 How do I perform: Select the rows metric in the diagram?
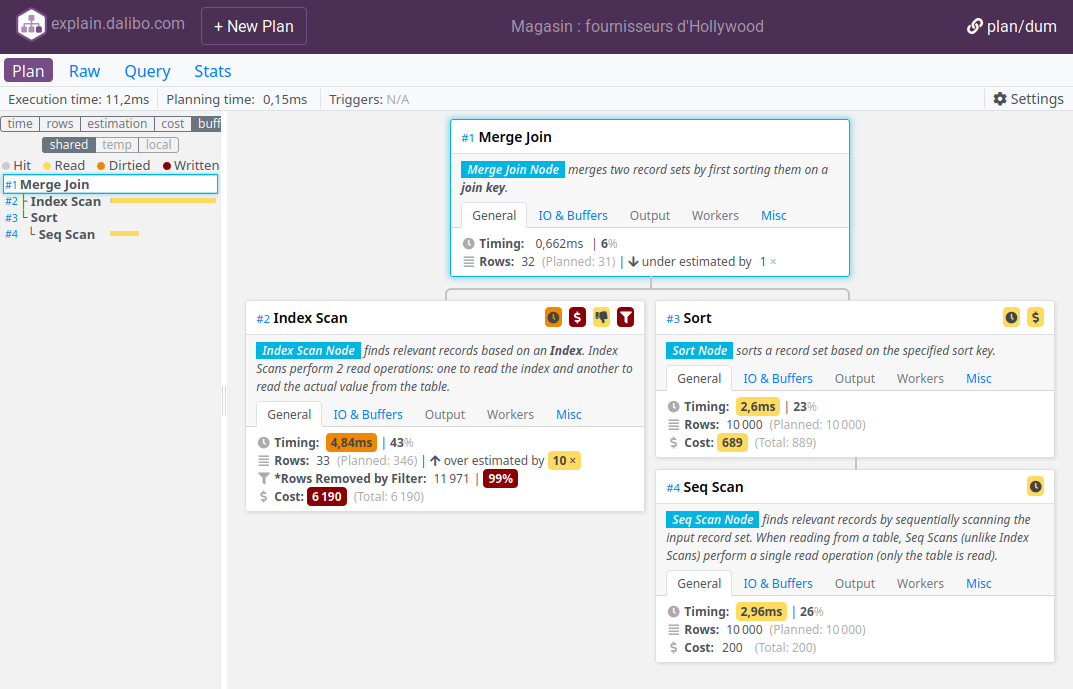click(x=60, y=124)
